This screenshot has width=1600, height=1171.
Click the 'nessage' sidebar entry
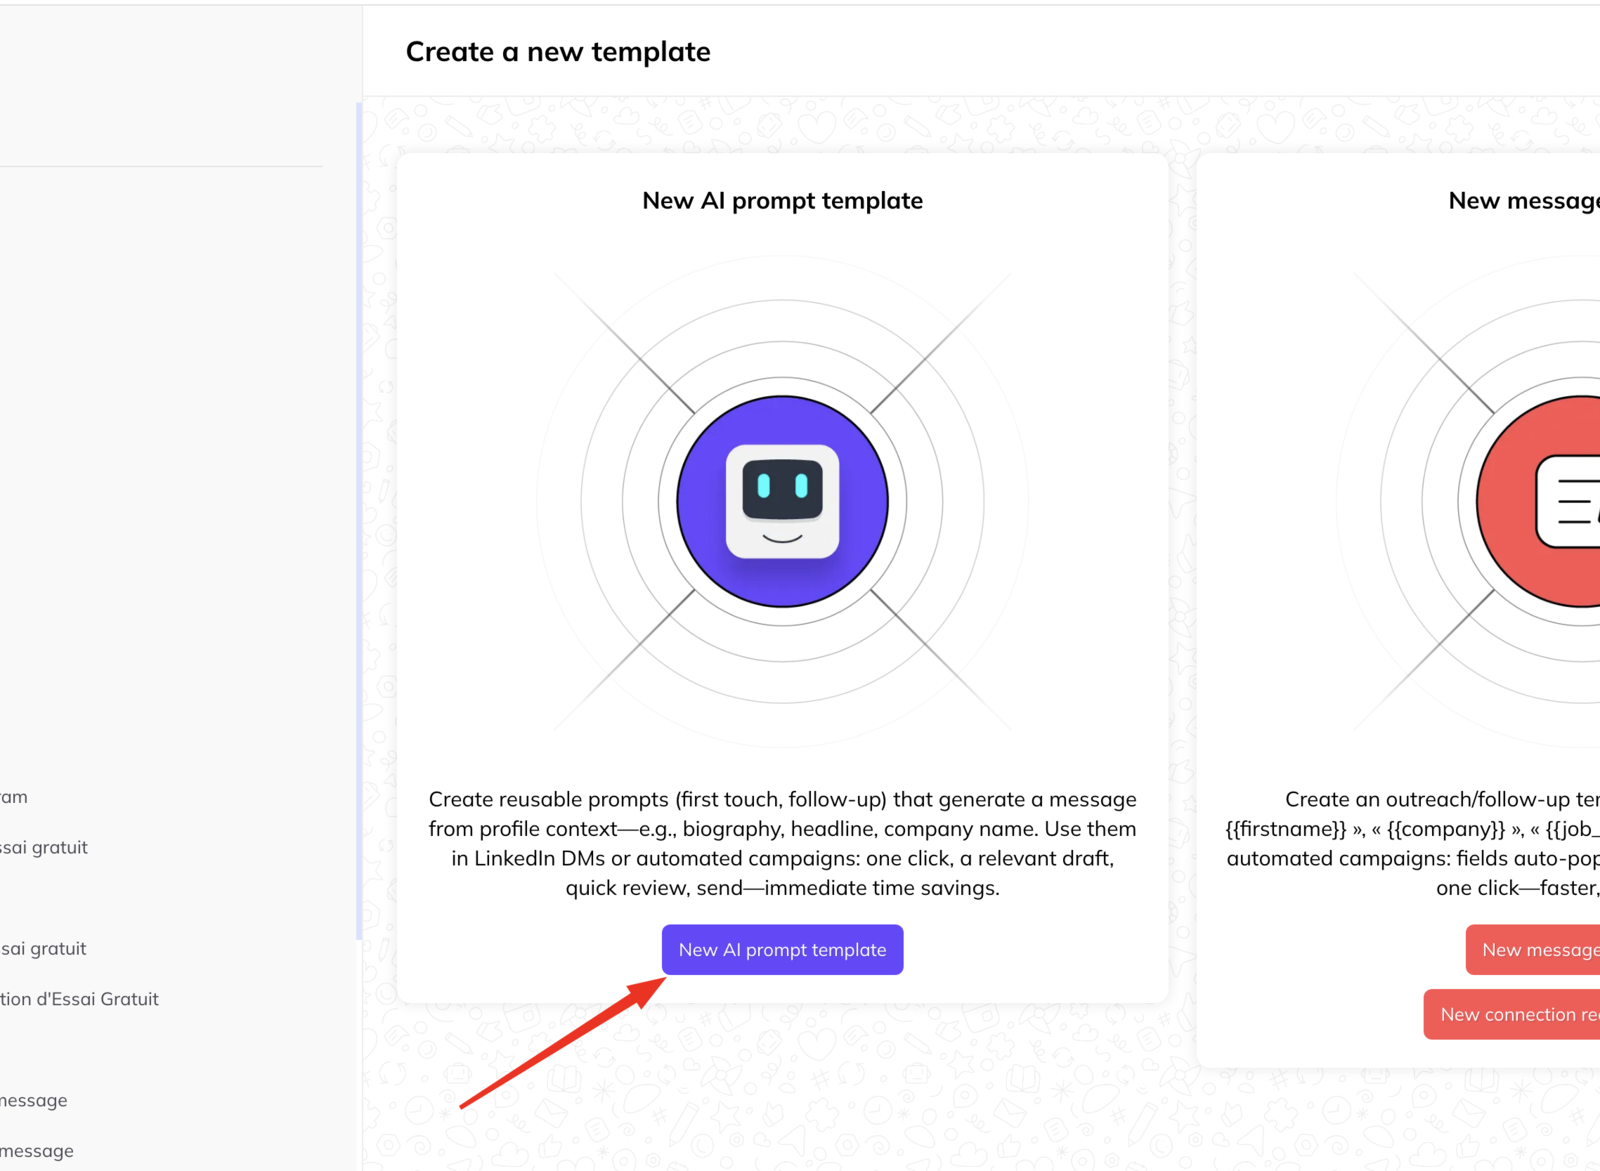point(34,1100)
